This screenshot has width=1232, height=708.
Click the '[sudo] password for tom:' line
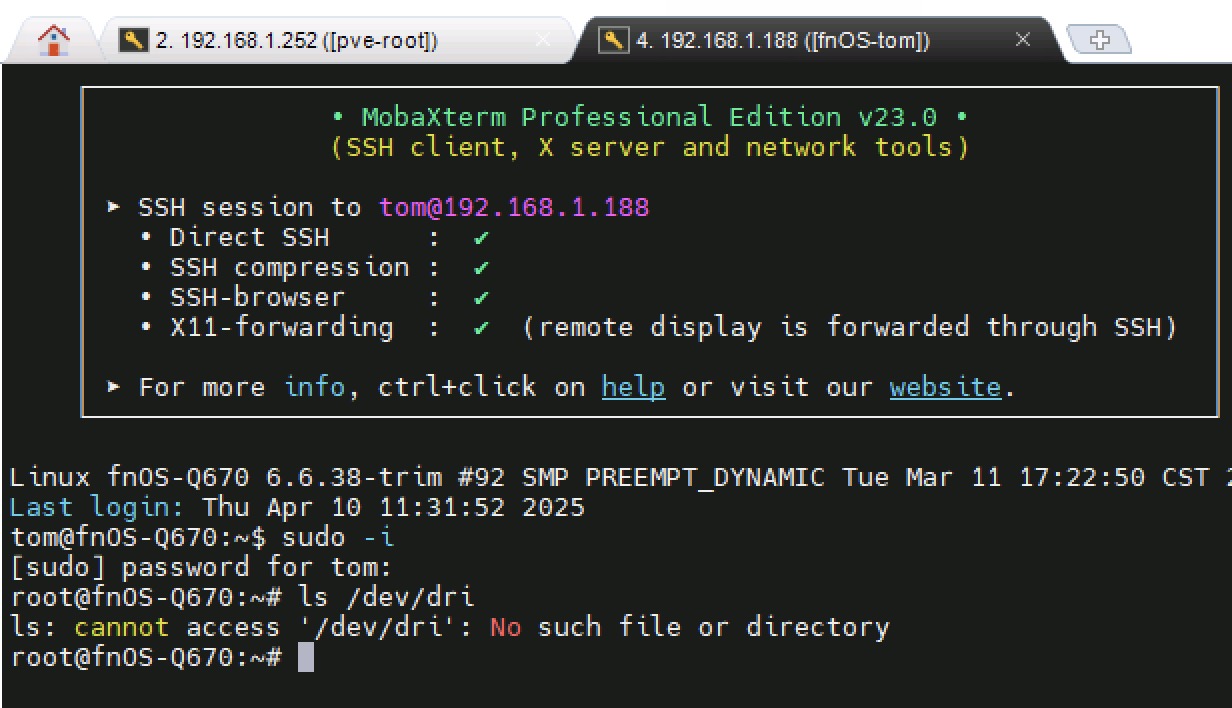(201, 567)
